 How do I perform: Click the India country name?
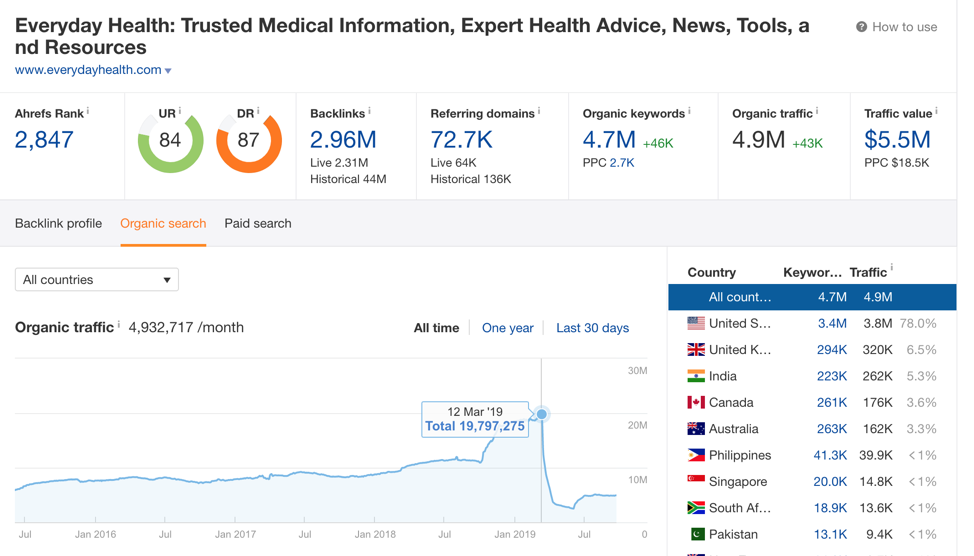pos(722,376)
